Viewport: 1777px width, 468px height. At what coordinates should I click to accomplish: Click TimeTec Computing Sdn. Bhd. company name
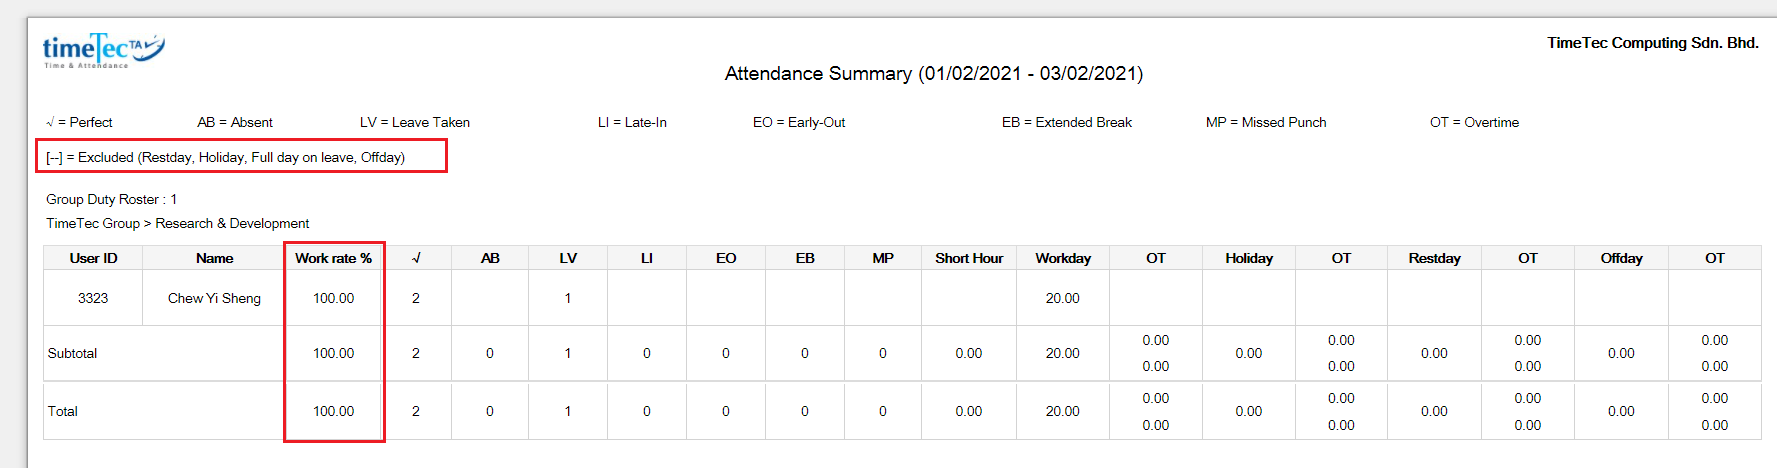[x=1653, y=42]
